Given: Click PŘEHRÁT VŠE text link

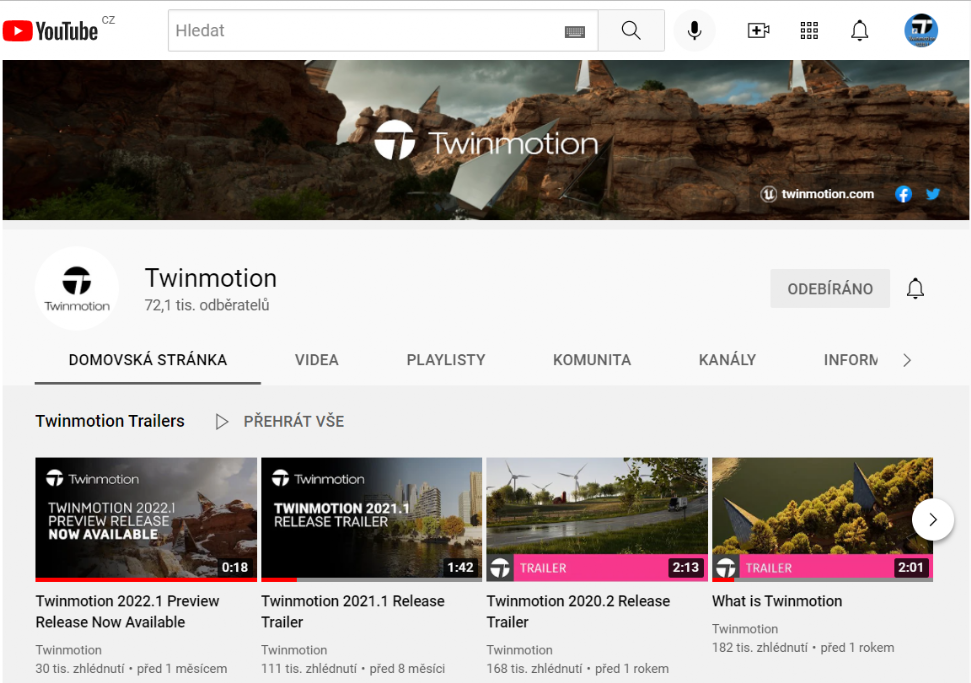Looking at the screenshot, I should tap(294, 422).
